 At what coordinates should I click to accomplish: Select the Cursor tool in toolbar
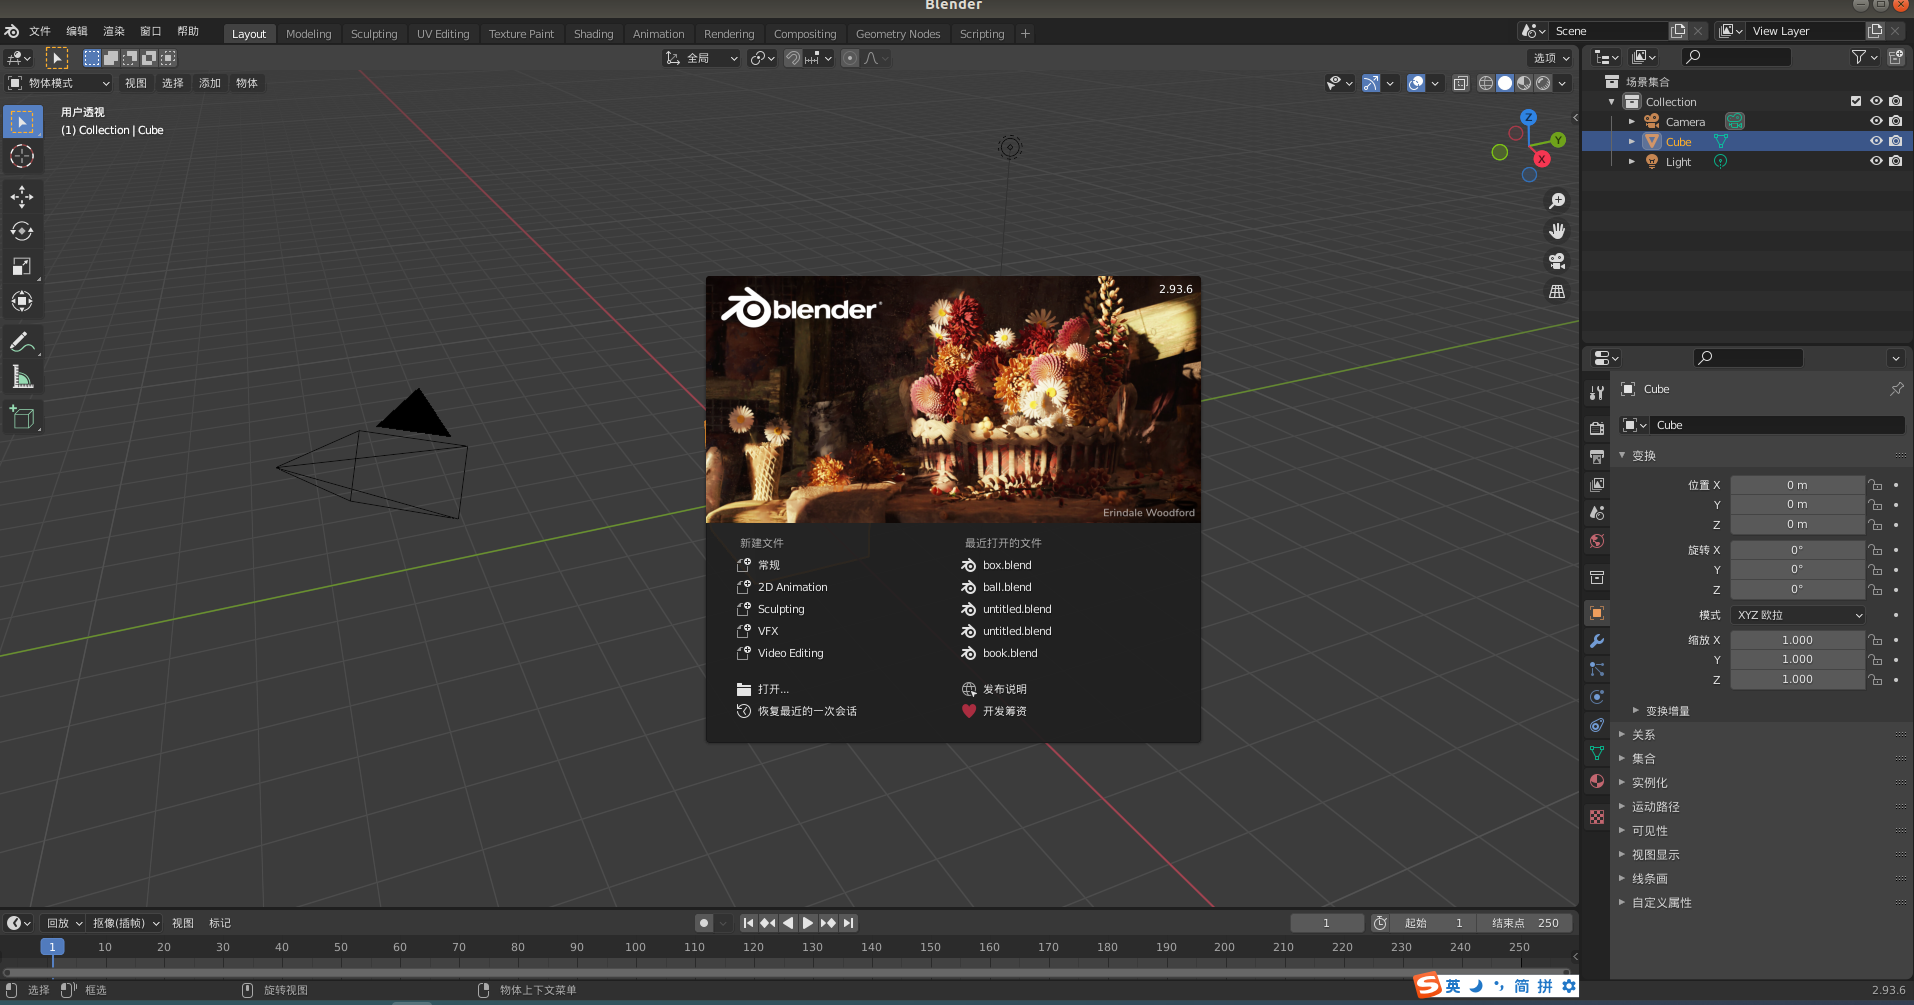coord(22,156)
